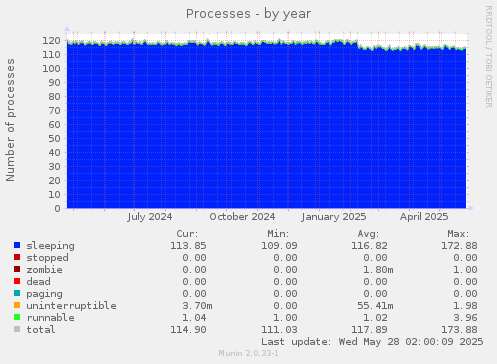Click uninterruptible maximum value 1.98
Screen dimensions: 497x364
(465, 306)
